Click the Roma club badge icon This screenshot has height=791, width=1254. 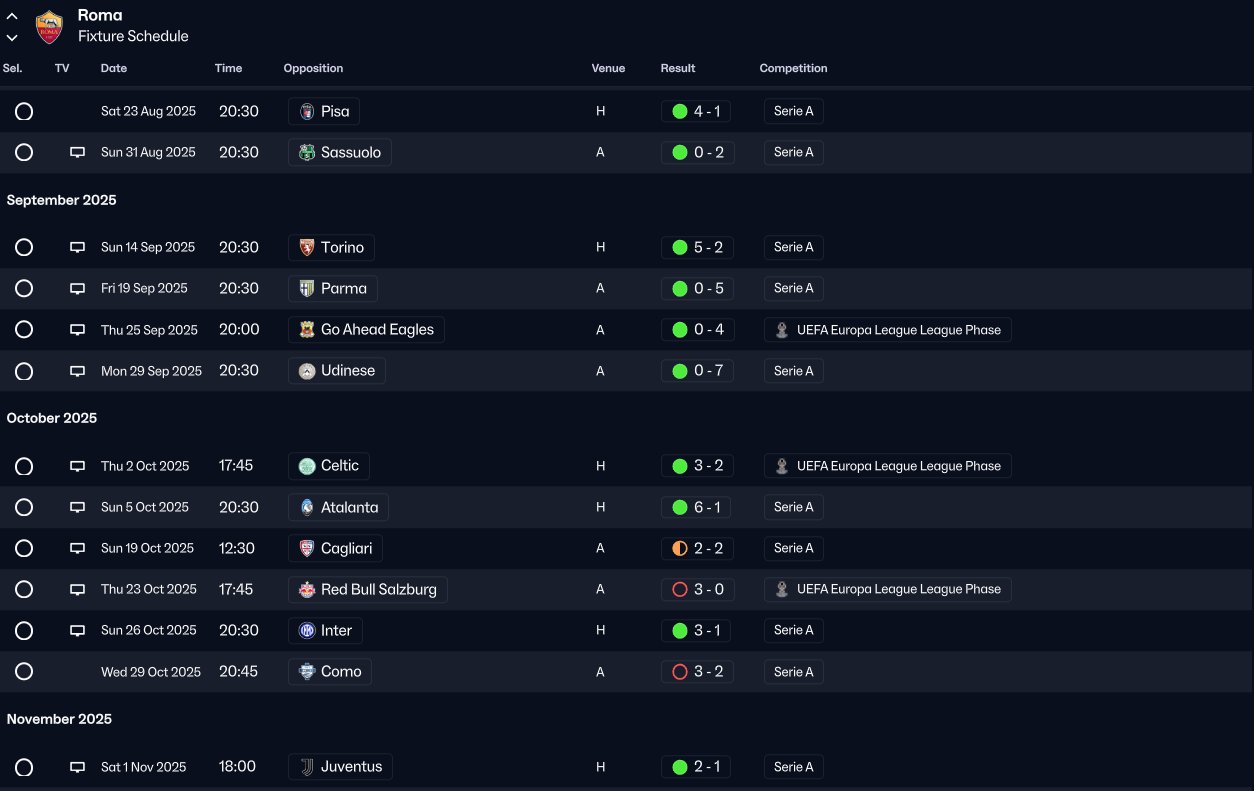point(49,27)
